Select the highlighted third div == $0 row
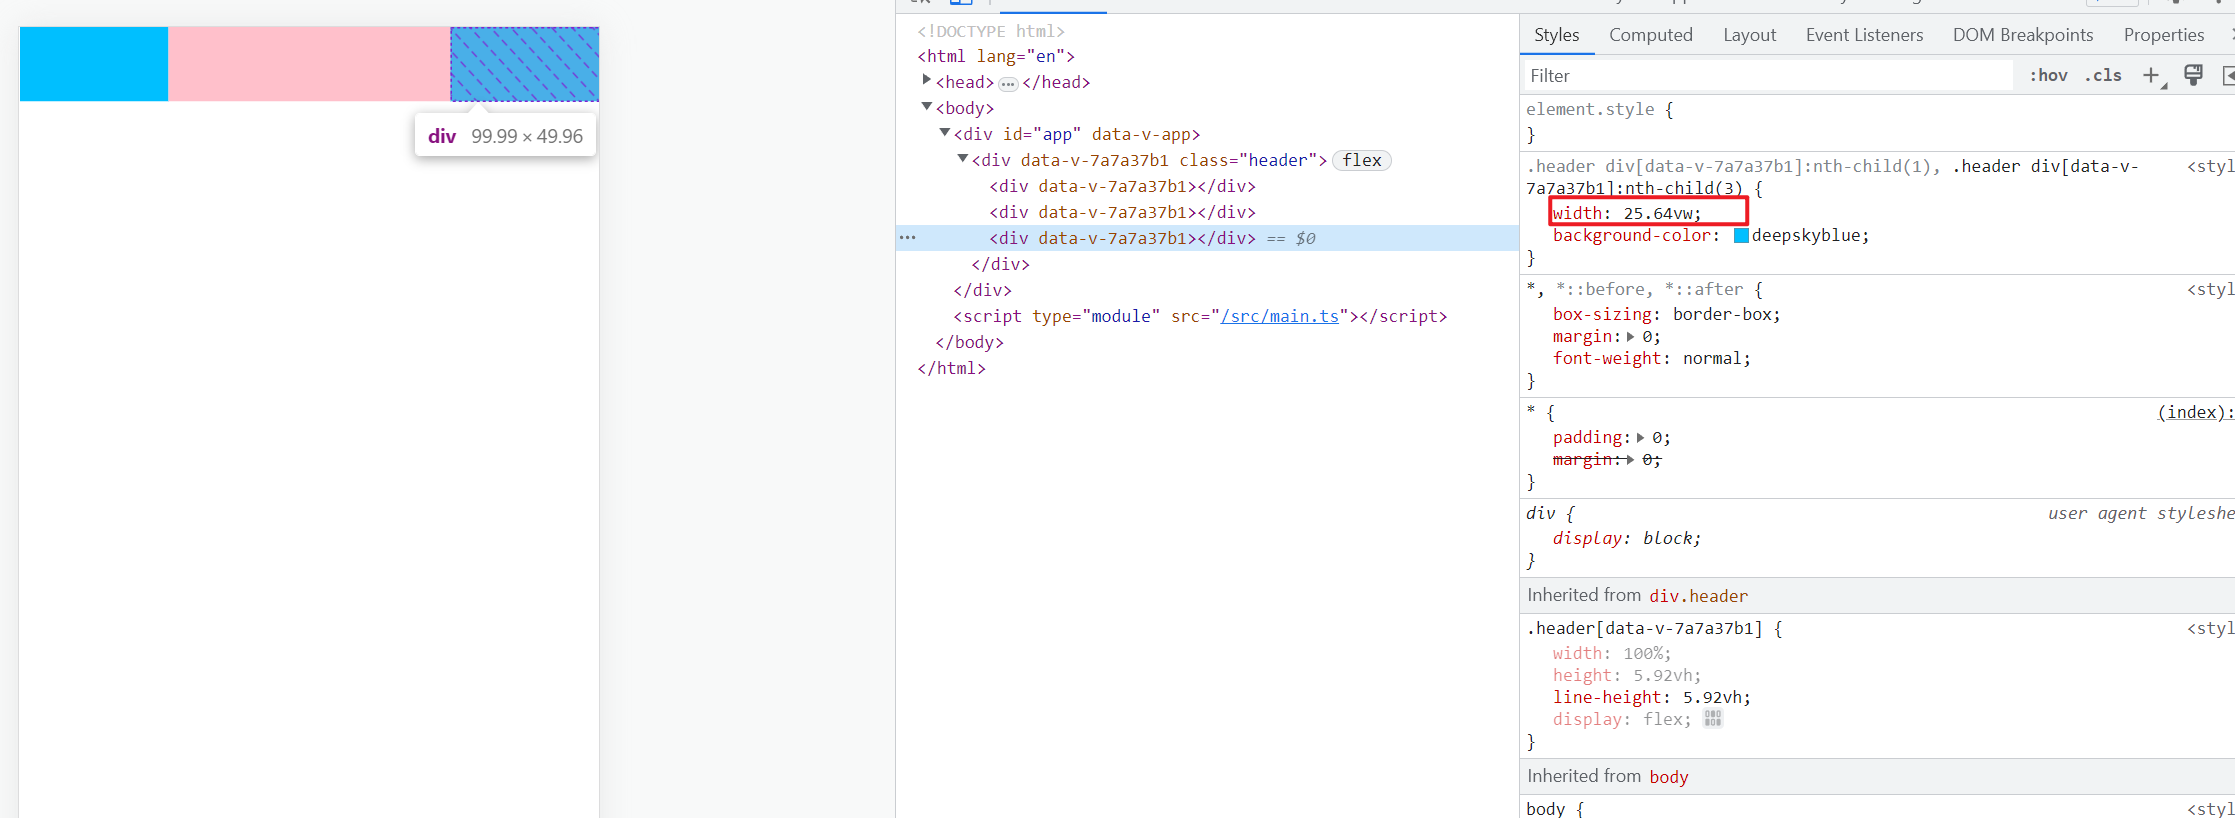The height and width of the screenshot is (818, 2235). point(1207,238)
